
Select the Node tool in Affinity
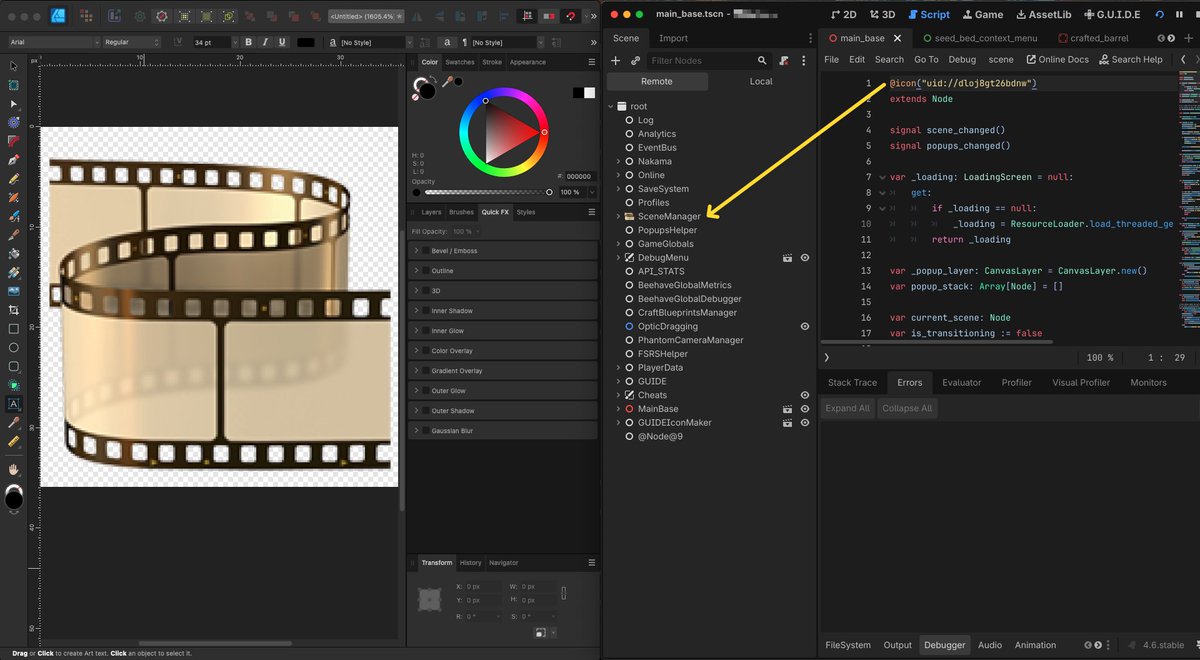pyautogui.click(x=13, y=103)
